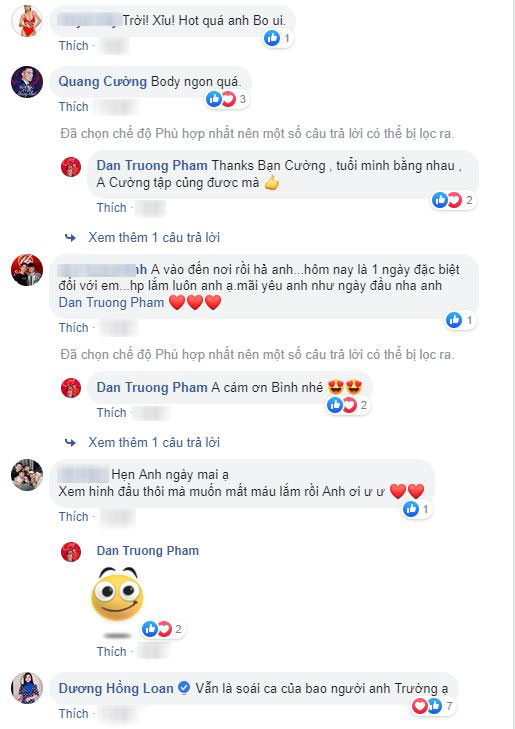
Task: Click reactions on 'A cám ơn Bình nhé' reply
Action: [347, 405]
